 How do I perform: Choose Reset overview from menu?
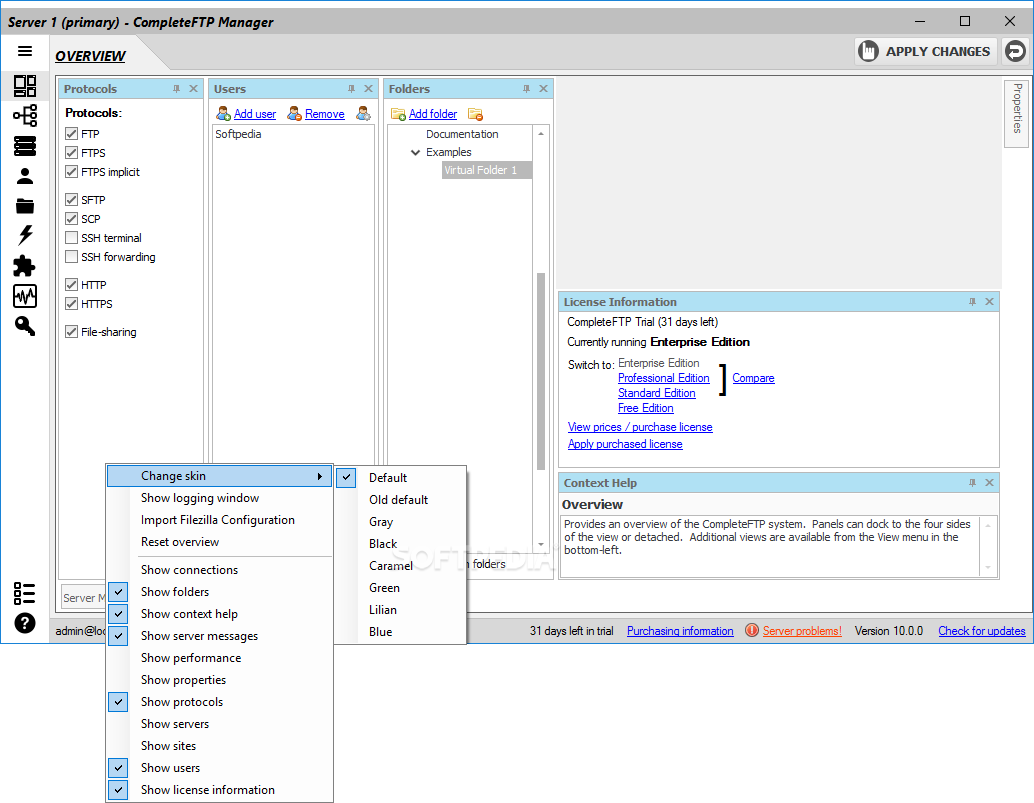point(219,542)
